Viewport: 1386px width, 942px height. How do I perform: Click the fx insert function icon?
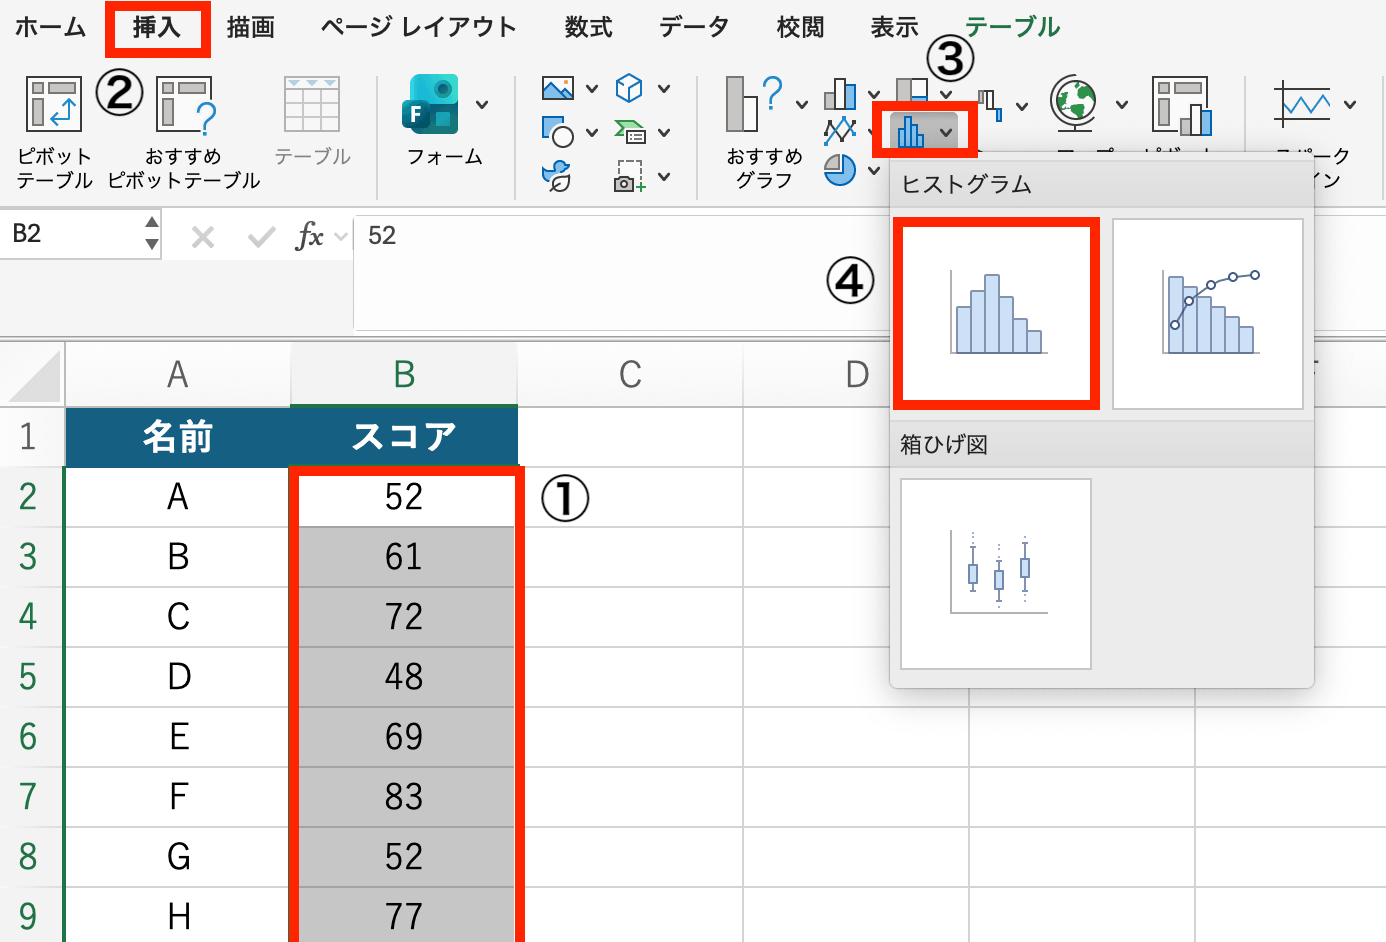(310, 237)
